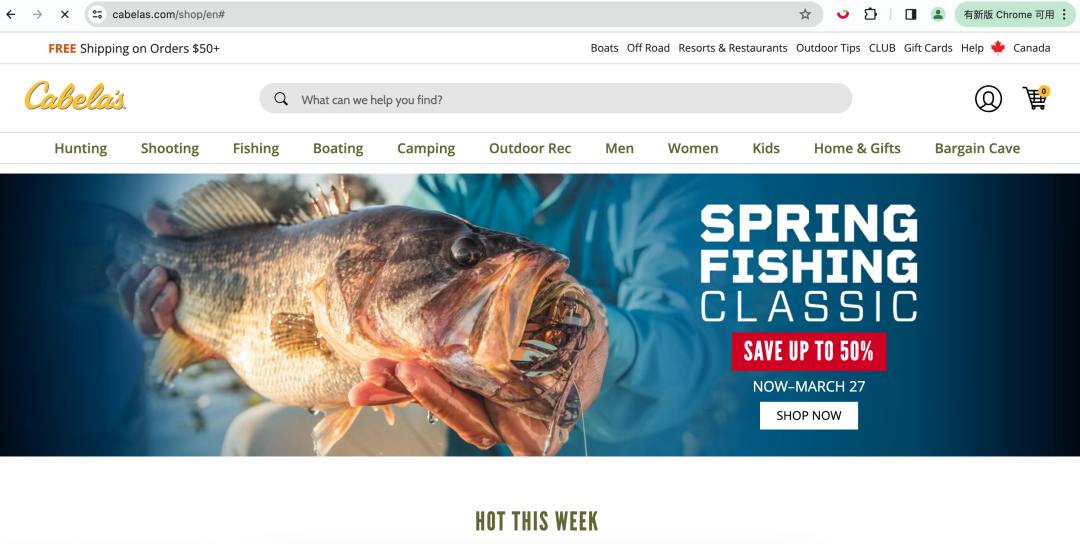This screenshot has height=544, width=1080.
Task: Open the account profile icon
Action: (x=988, y=98)
